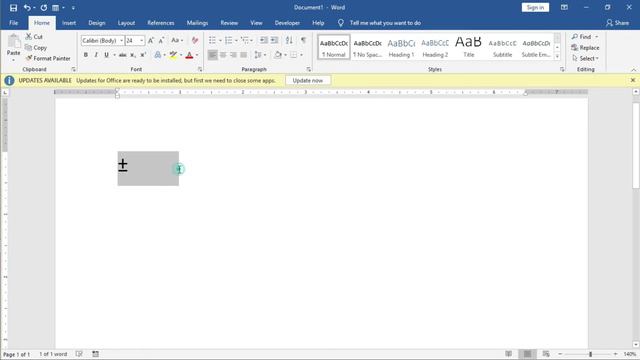640x360 pixels.
Task: Apply yellow text highlight color
Action: point(173,55)
